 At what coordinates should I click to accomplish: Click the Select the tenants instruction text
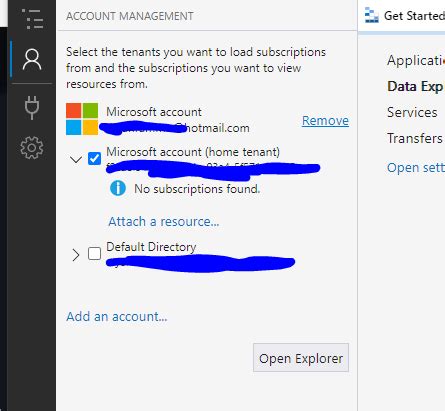[x=196, y=68]
